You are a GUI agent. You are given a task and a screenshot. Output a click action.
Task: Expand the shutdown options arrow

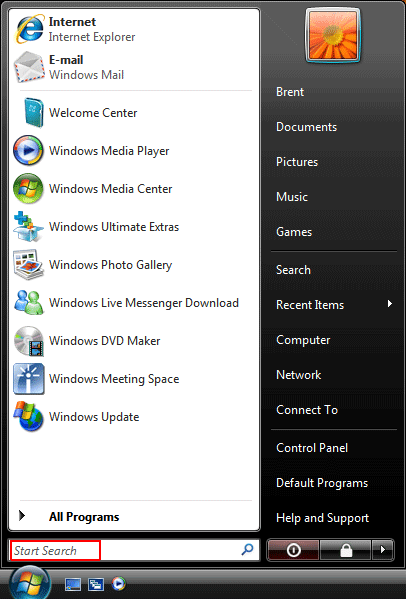(x=382, y=550)
